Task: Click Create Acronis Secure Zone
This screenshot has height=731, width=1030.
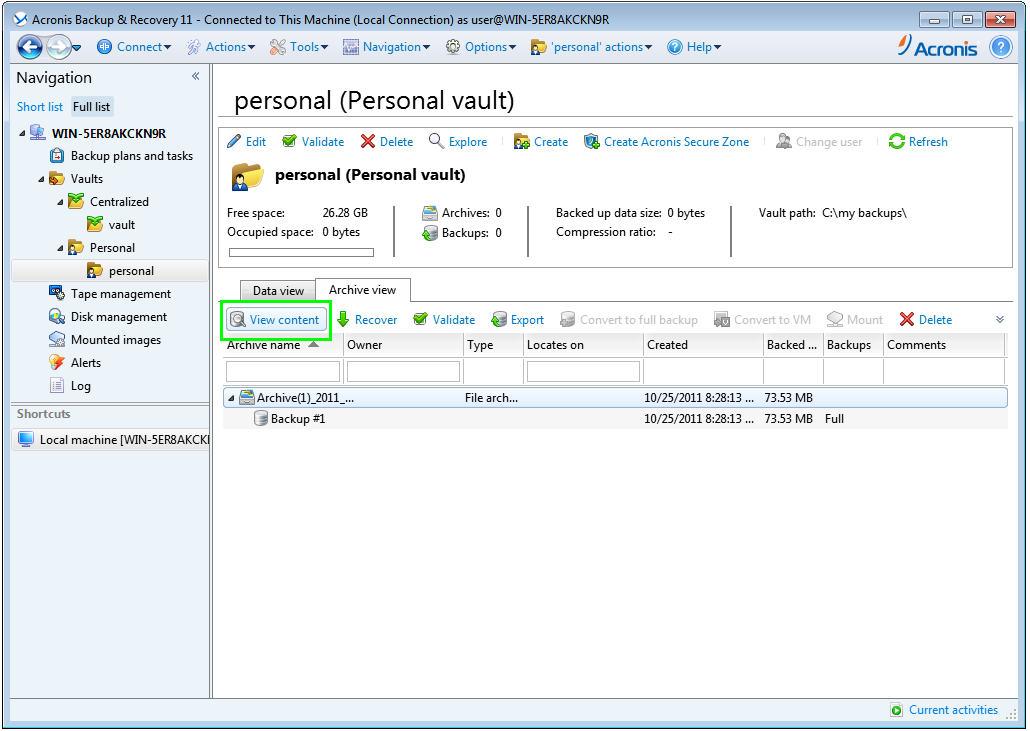Action: pos(666,142)
